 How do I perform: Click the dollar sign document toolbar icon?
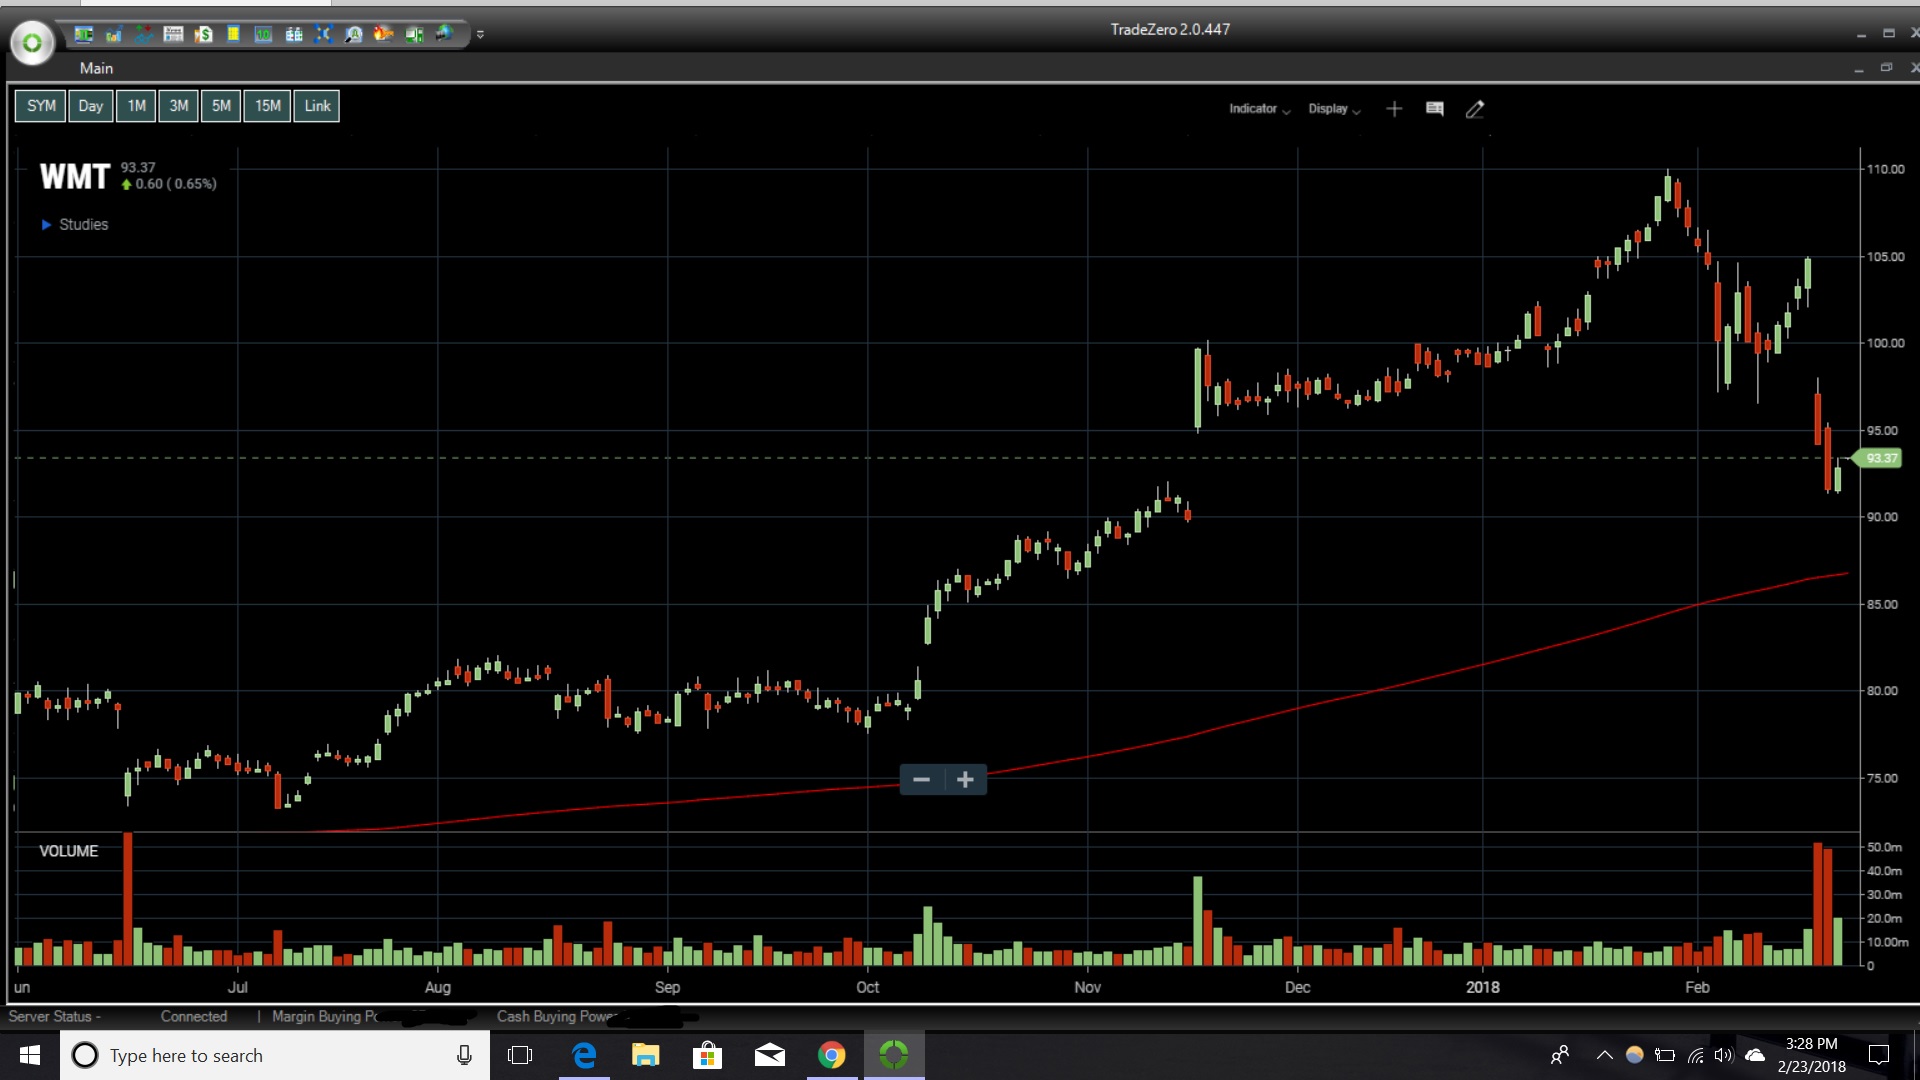tap(203, 35)
